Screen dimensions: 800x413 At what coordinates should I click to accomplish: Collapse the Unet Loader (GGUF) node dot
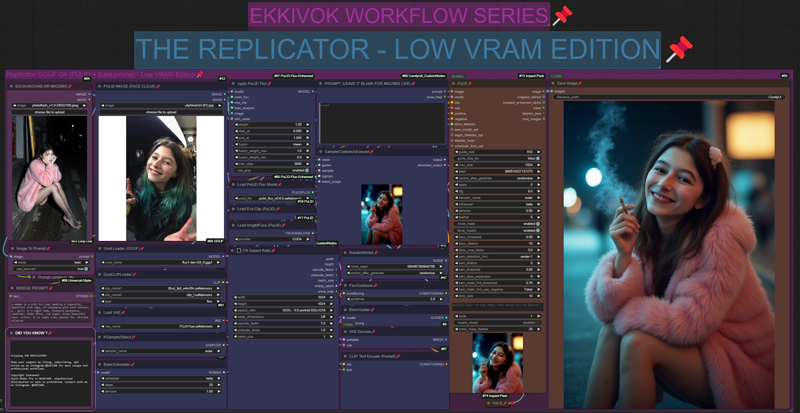click(99, 249)
